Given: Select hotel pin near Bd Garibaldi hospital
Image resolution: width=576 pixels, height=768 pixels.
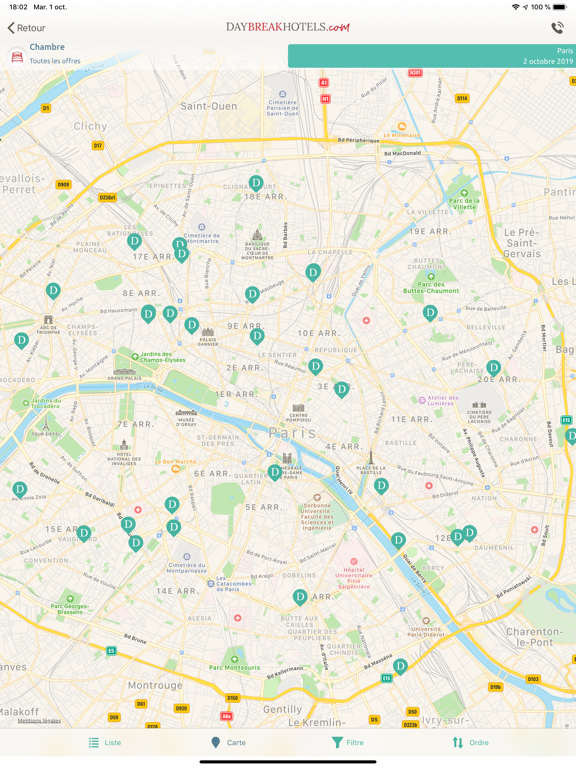Looking at the screenshot, I should (x=128, y=526).
